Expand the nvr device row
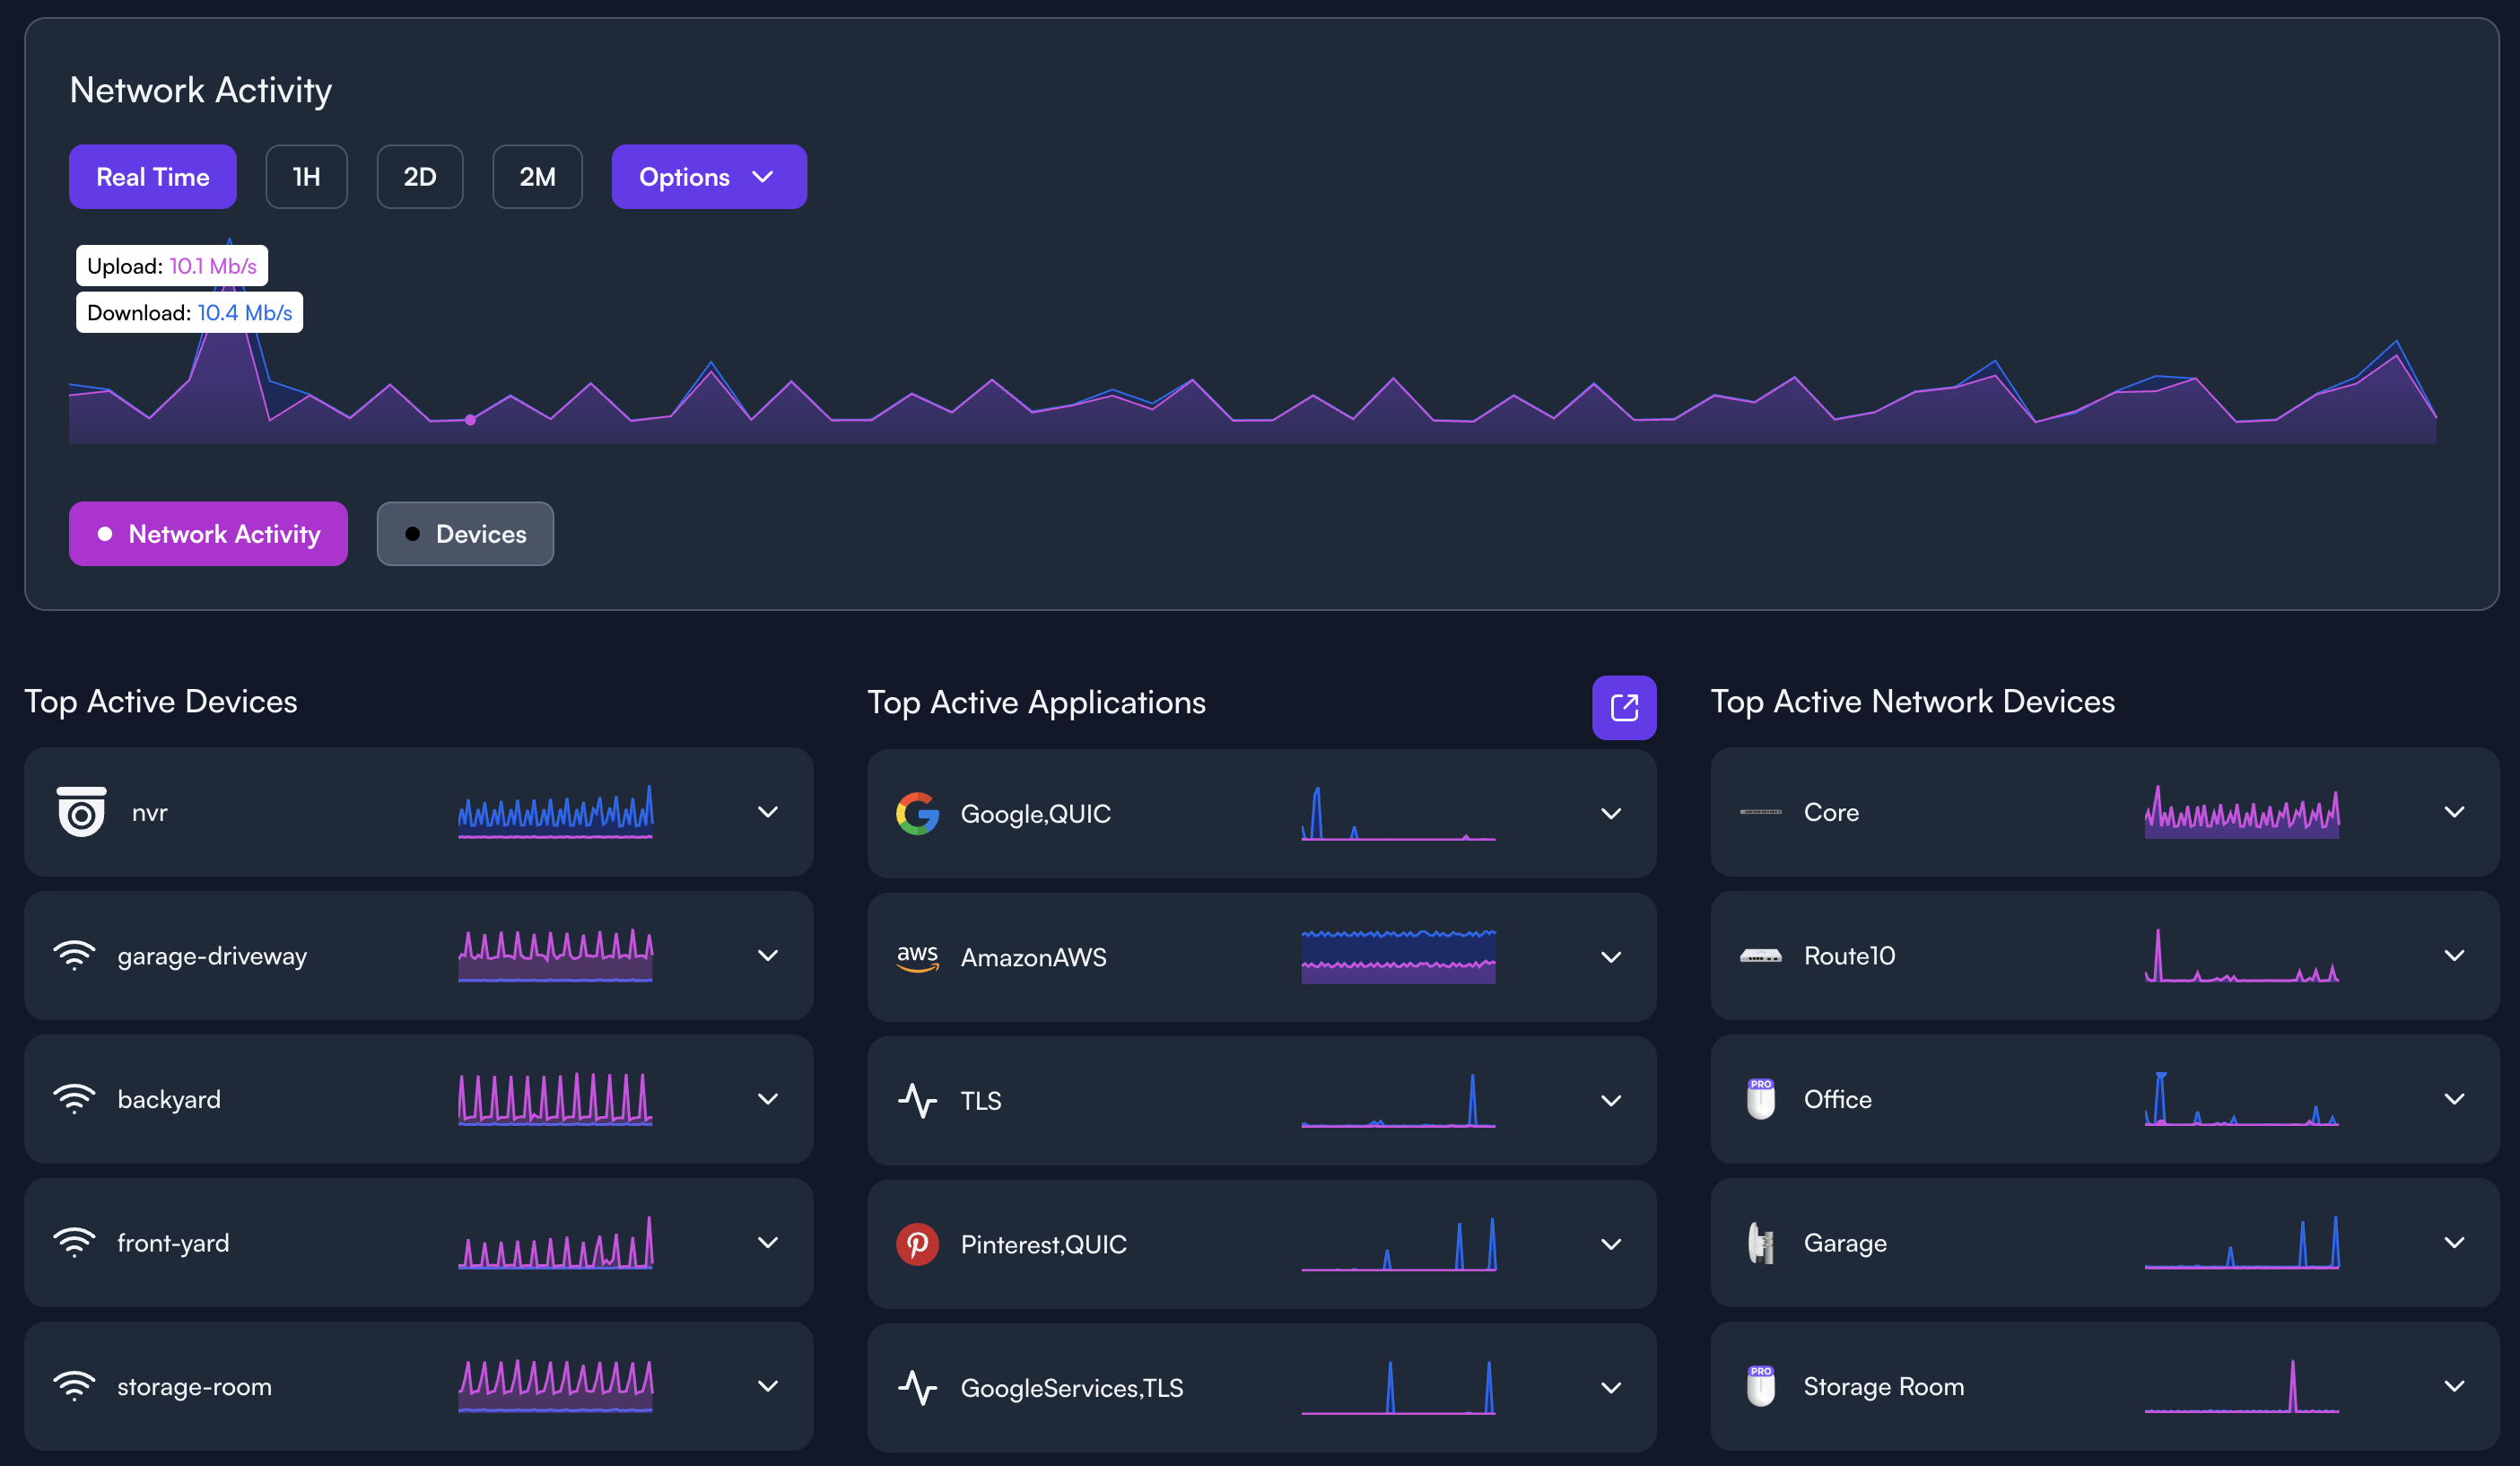Viewport: 2520px width, 1466px height. 767,812
